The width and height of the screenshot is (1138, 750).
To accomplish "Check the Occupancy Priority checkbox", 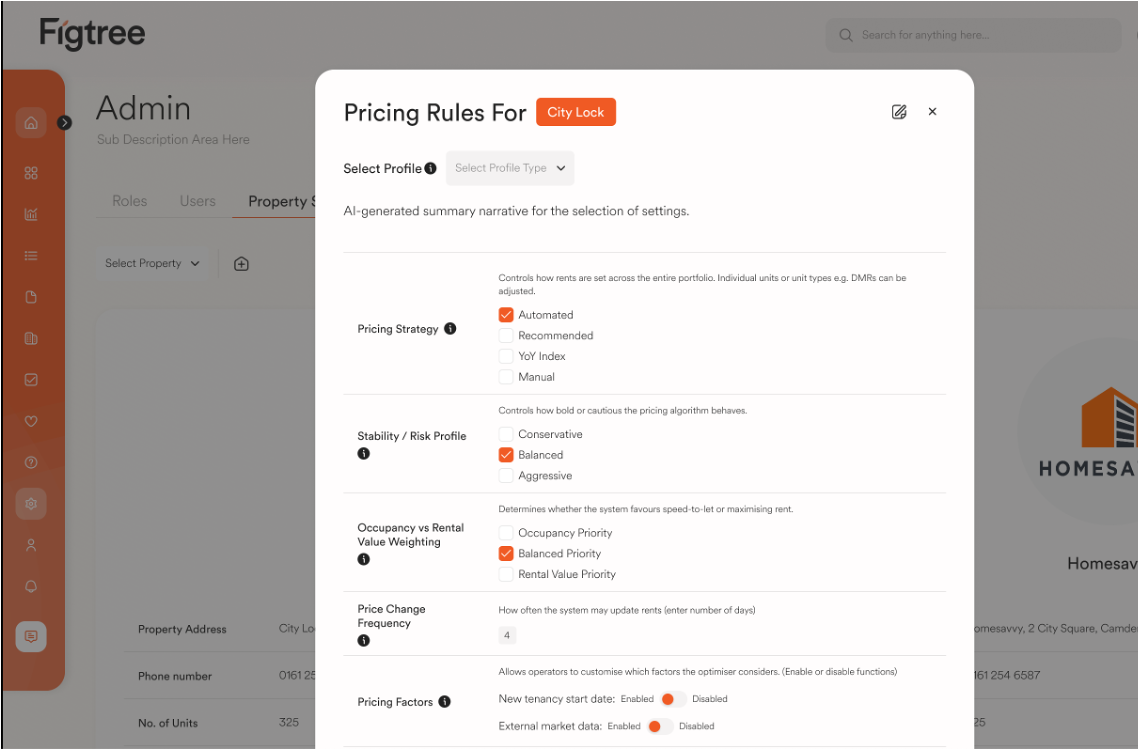I will [x=506, y=533].
